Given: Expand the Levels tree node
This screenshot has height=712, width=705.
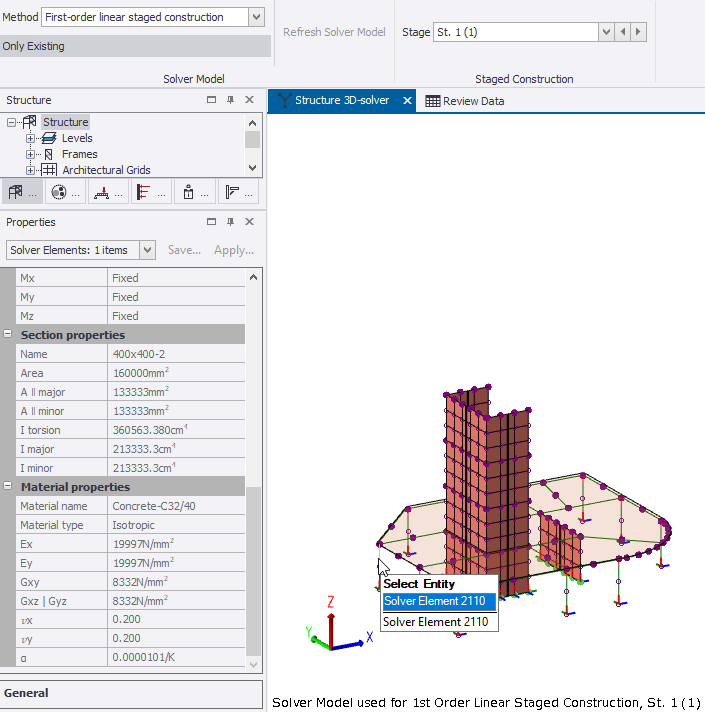Looking at the screenshot, I should pos(31,138).
